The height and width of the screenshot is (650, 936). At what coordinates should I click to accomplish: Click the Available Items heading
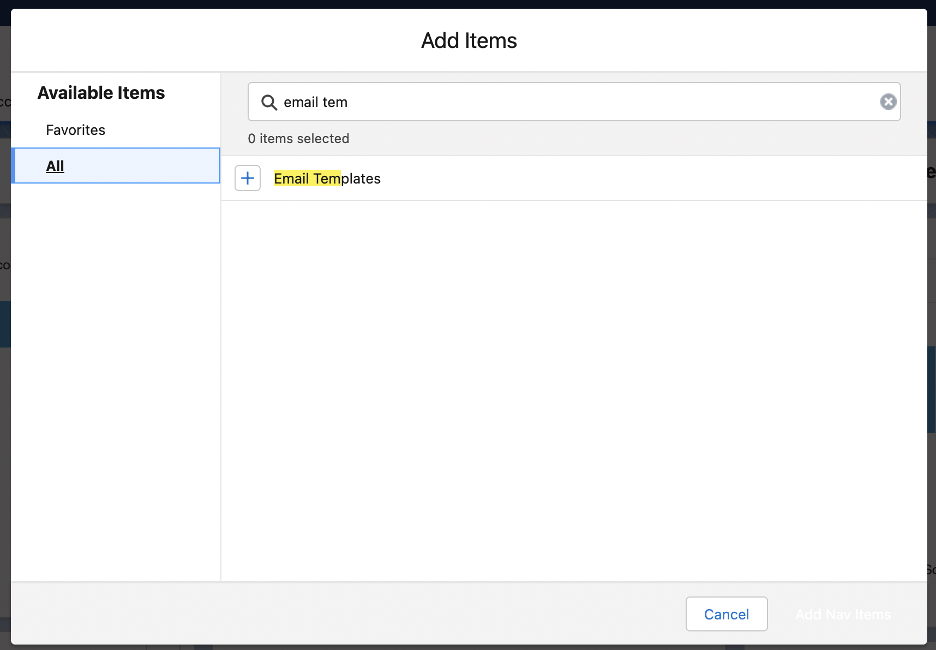pos(101,93)
